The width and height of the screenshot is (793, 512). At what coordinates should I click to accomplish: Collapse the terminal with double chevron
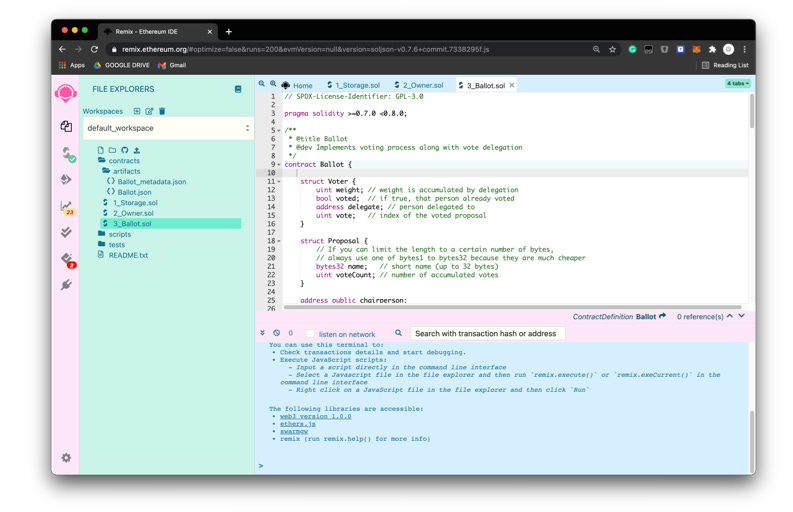click(262, 333)
